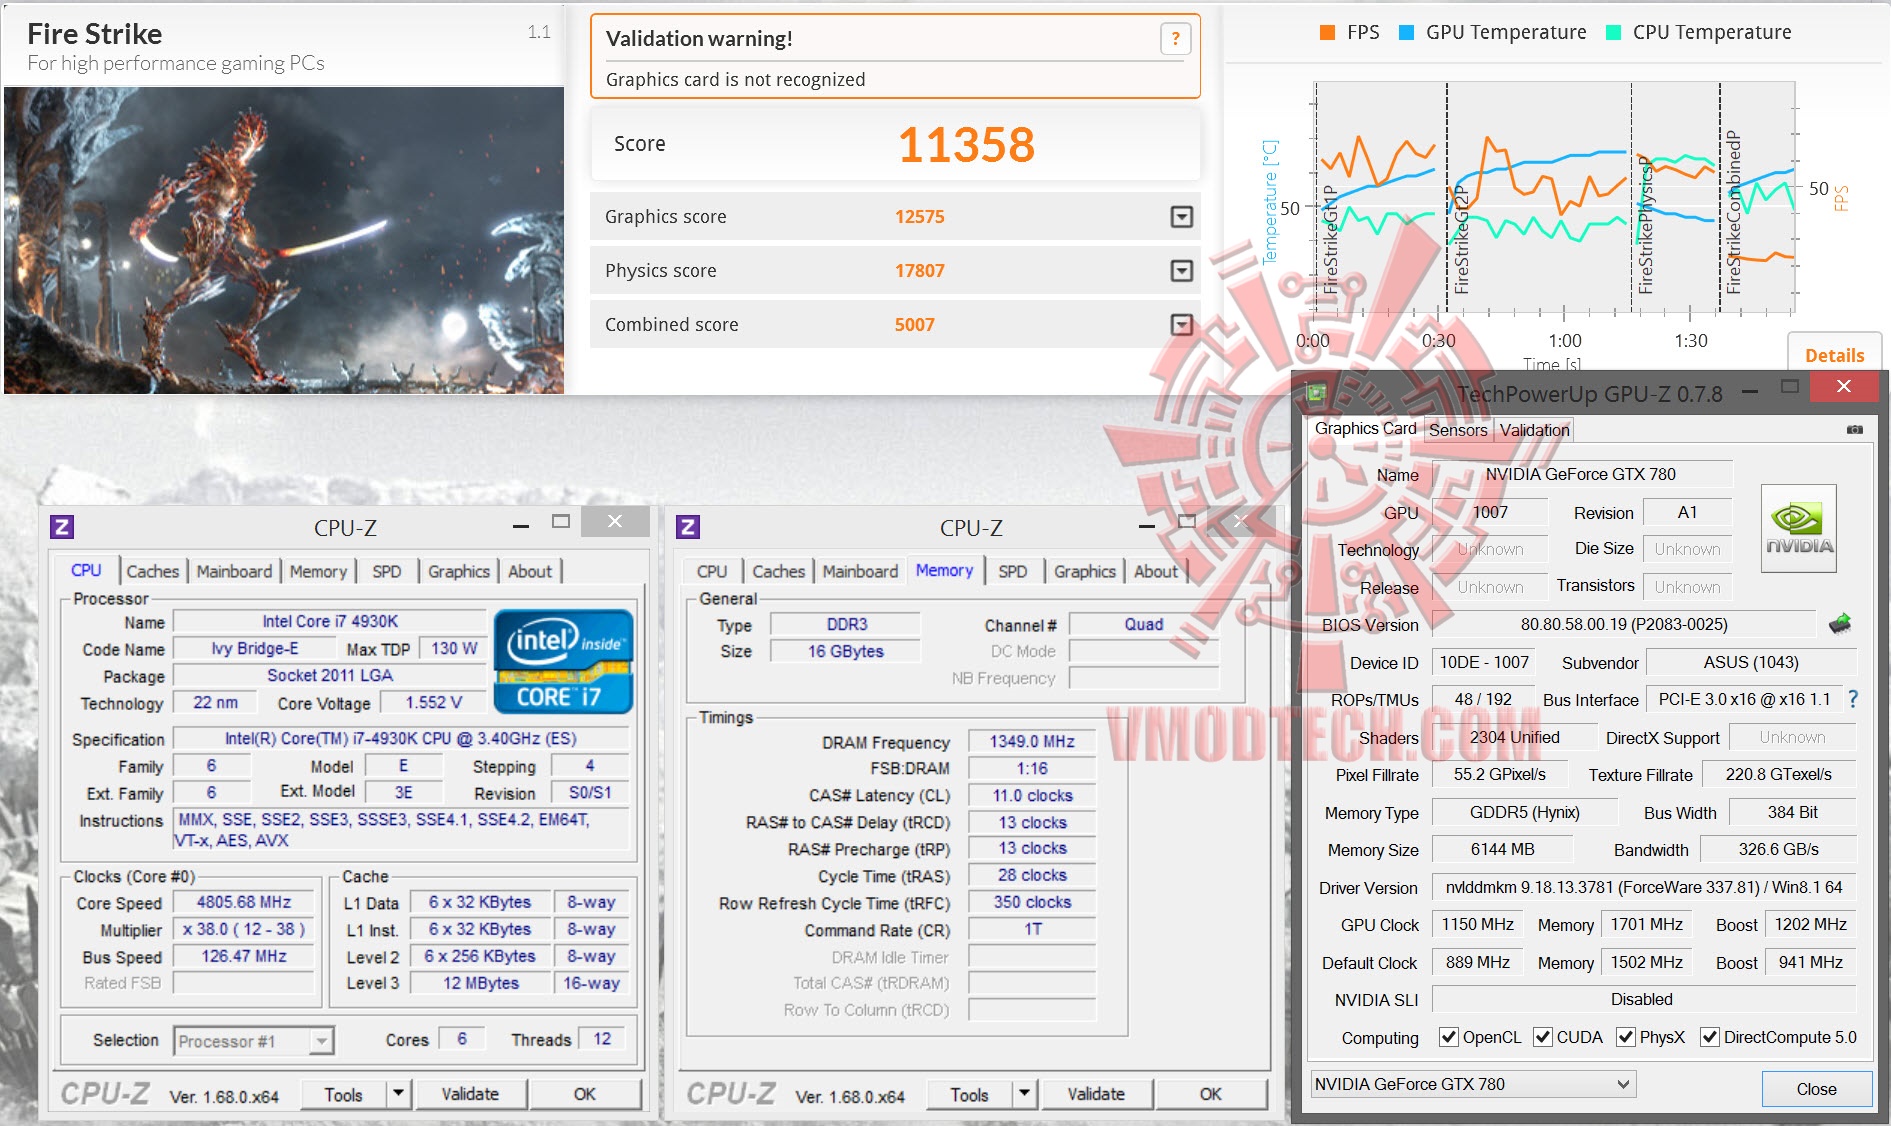Open the Tools dropdown arrow in right CPU-Z
Image resolution: width=1891 pixels, height=1126 pixels.
pos(1024,1094)
